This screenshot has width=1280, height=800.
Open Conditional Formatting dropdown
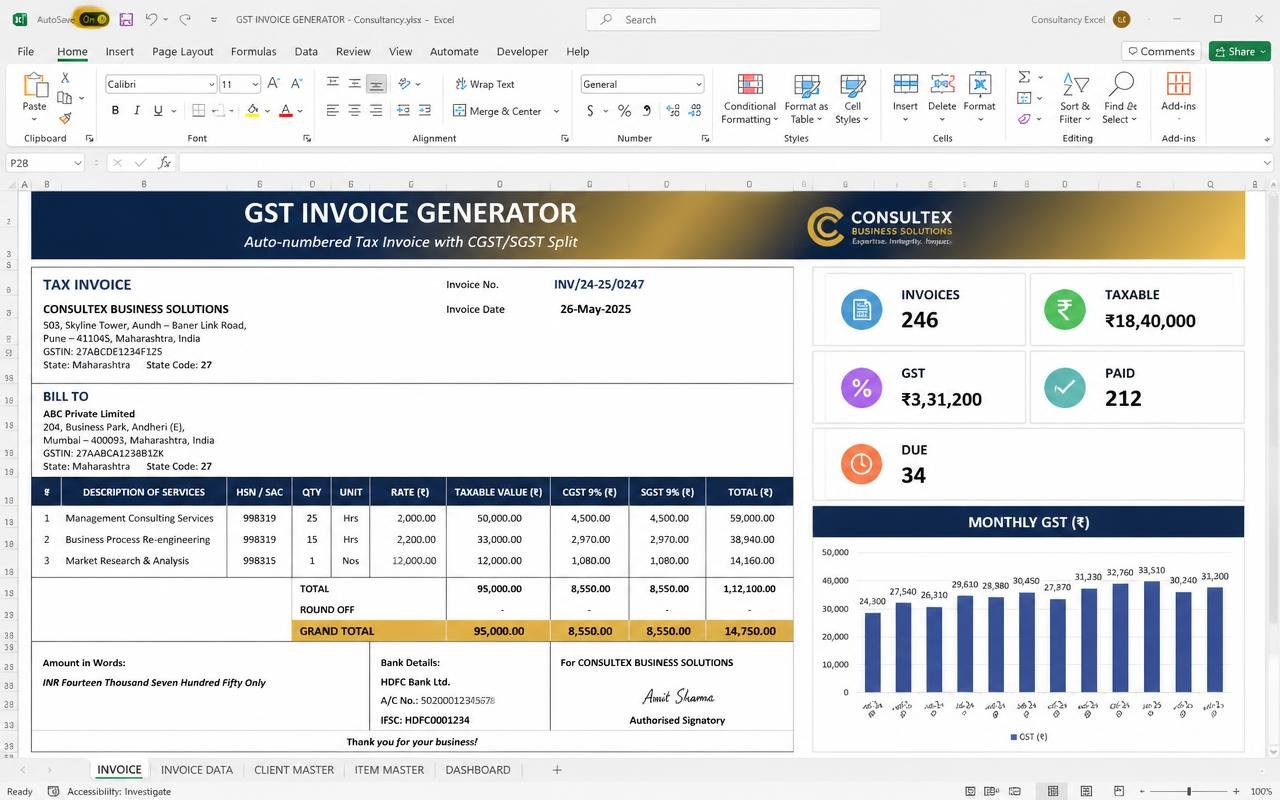750,98
